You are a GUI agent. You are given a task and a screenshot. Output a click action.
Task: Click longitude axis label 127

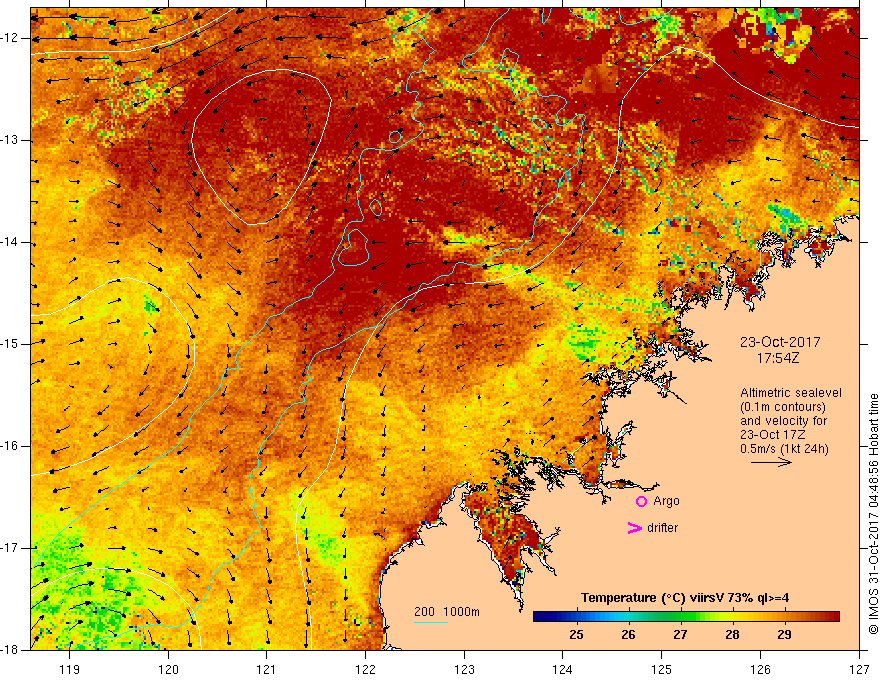(x=859, y=669)
